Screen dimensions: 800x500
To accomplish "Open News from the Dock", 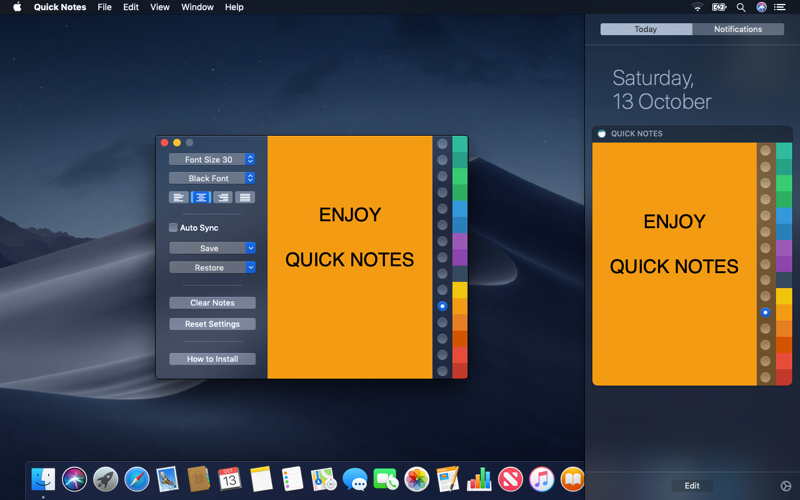I will tap(510, 479).
